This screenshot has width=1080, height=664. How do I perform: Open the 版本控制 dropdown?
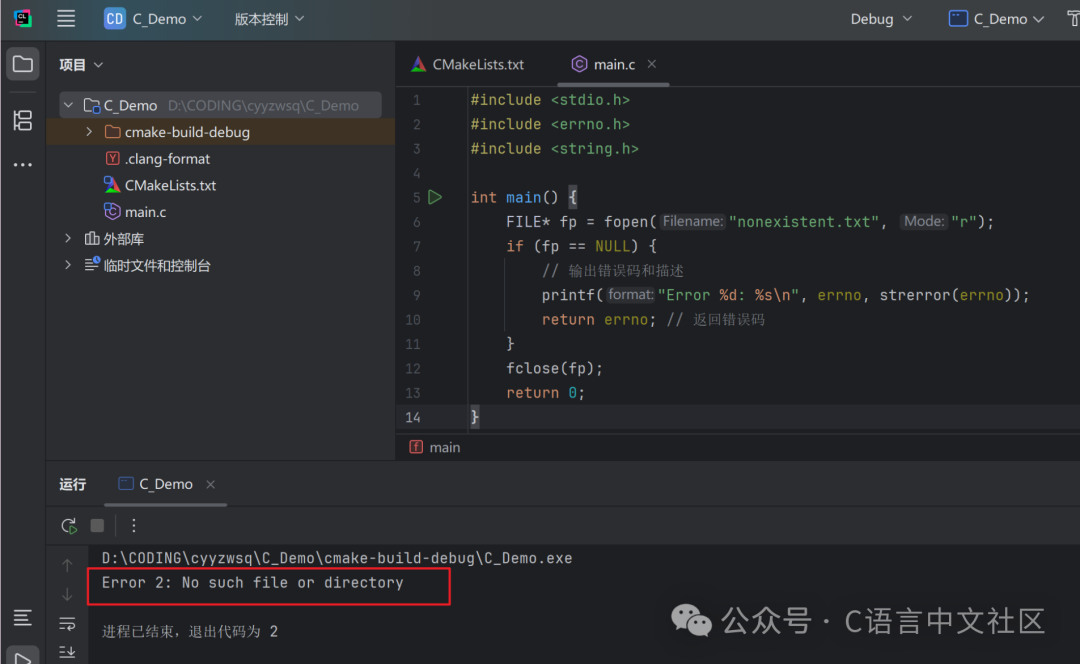tap(269, 19)
